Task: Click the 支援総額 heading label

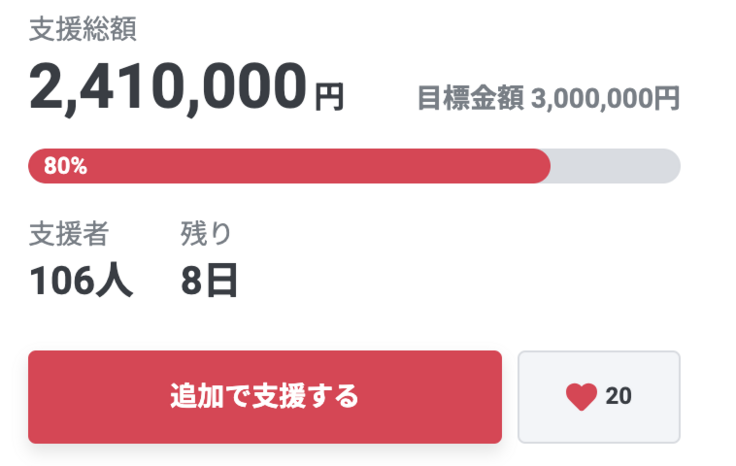Action: pyautogui.click(x=82, y=29)
